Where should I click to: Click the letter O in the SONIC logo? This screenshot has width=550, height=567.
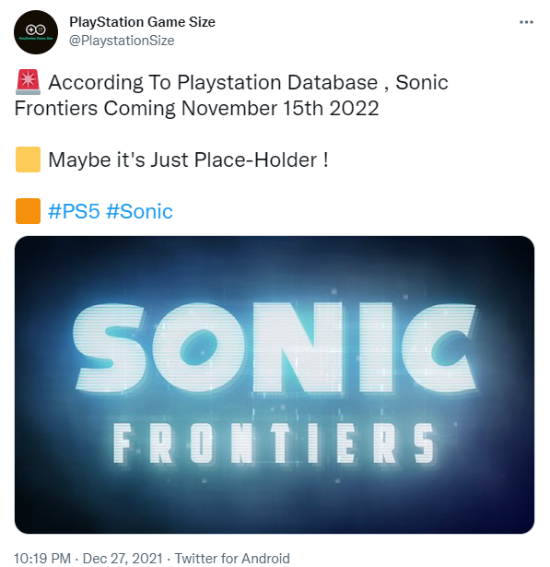point(200,348)
